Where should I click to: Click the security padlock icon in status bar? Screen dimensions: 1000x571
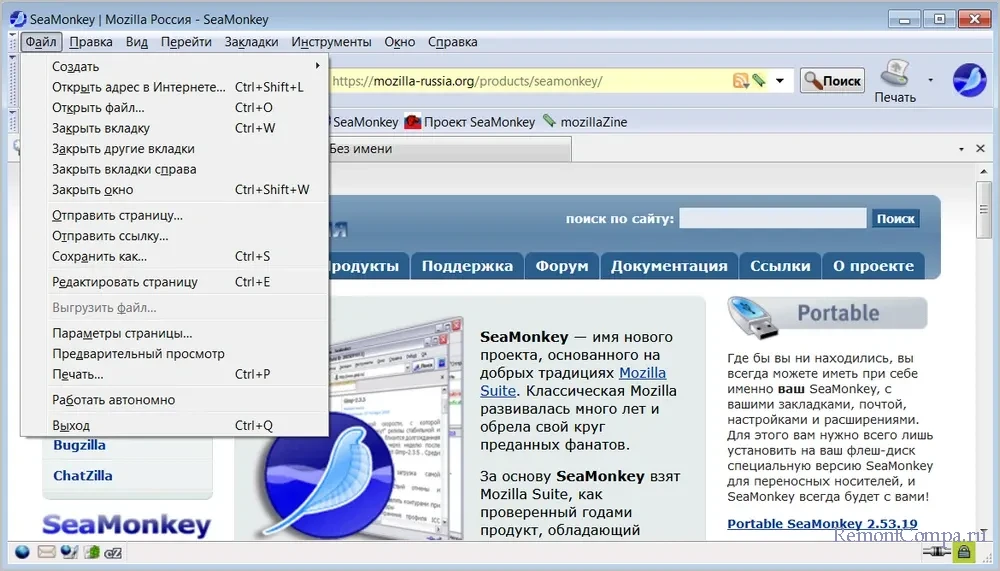coord(964,552)
